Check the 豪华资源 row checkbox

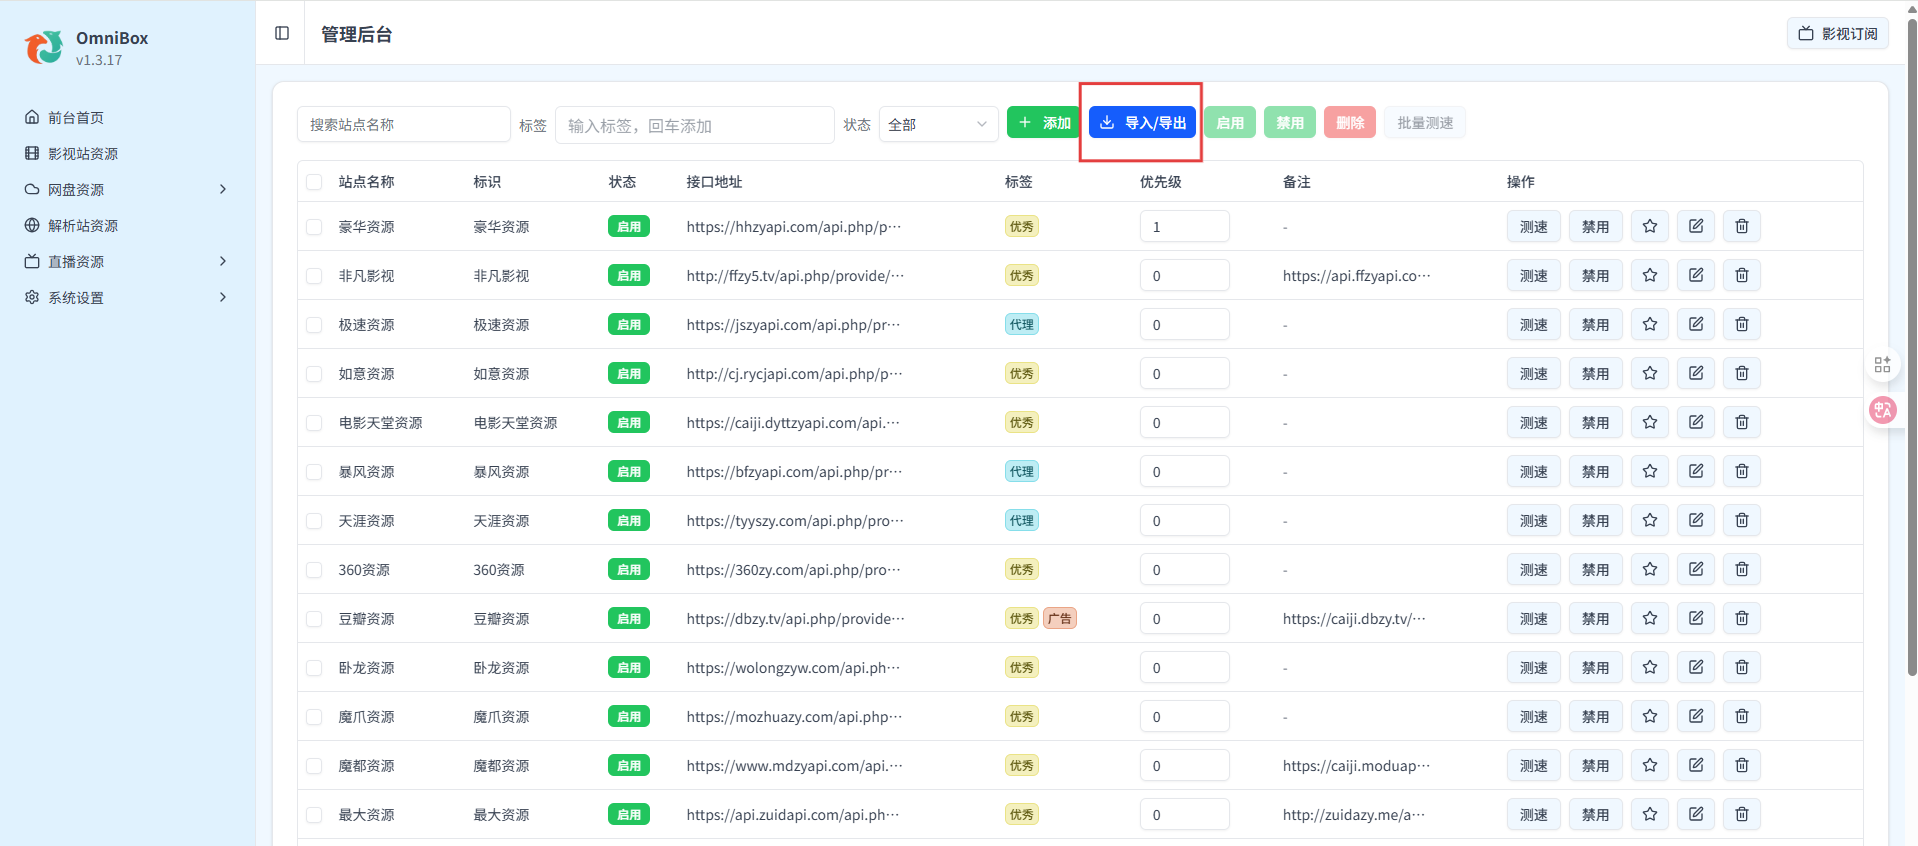click(314, 227)
